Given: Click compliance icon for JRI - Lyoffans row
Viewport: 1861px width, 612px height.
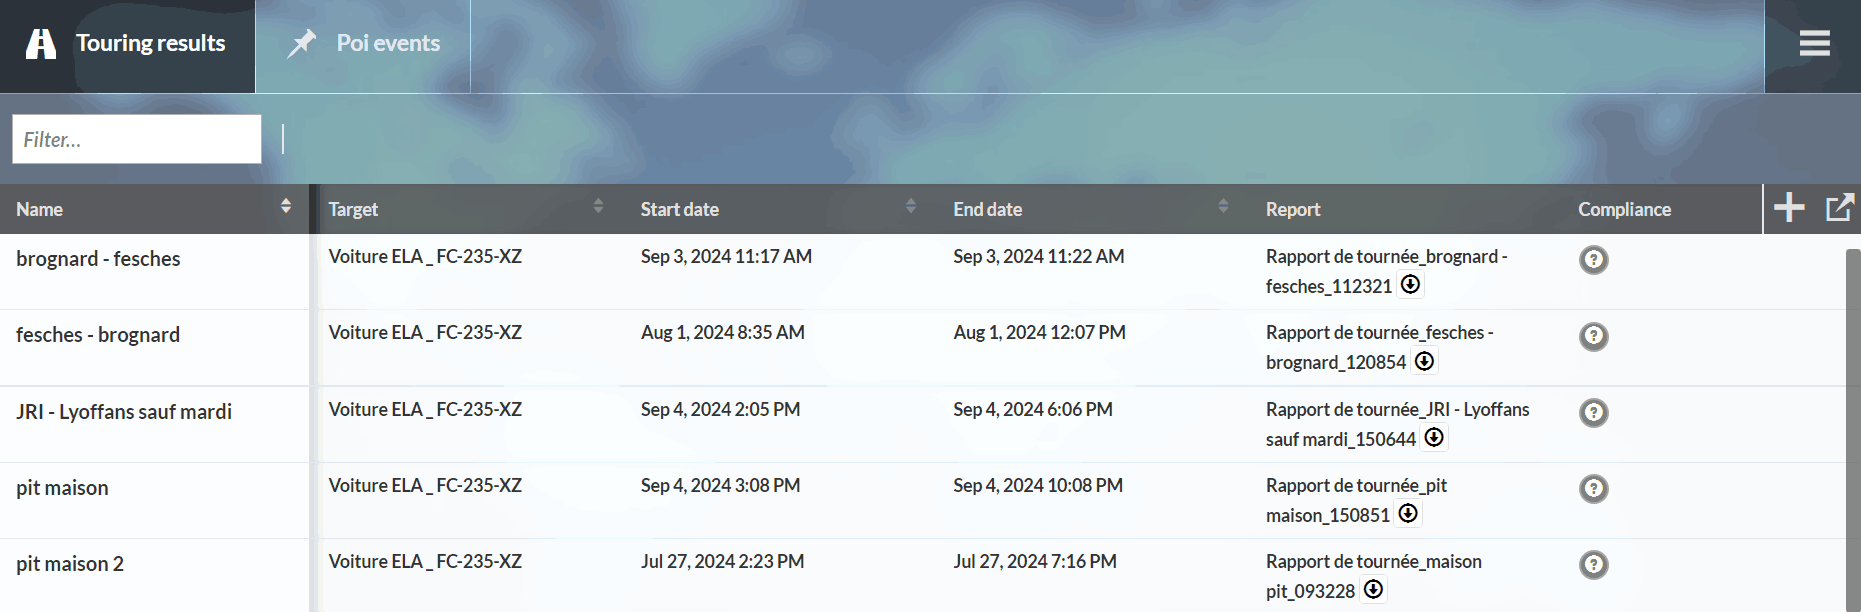Looking at the screenshot, I should 1593,412.
